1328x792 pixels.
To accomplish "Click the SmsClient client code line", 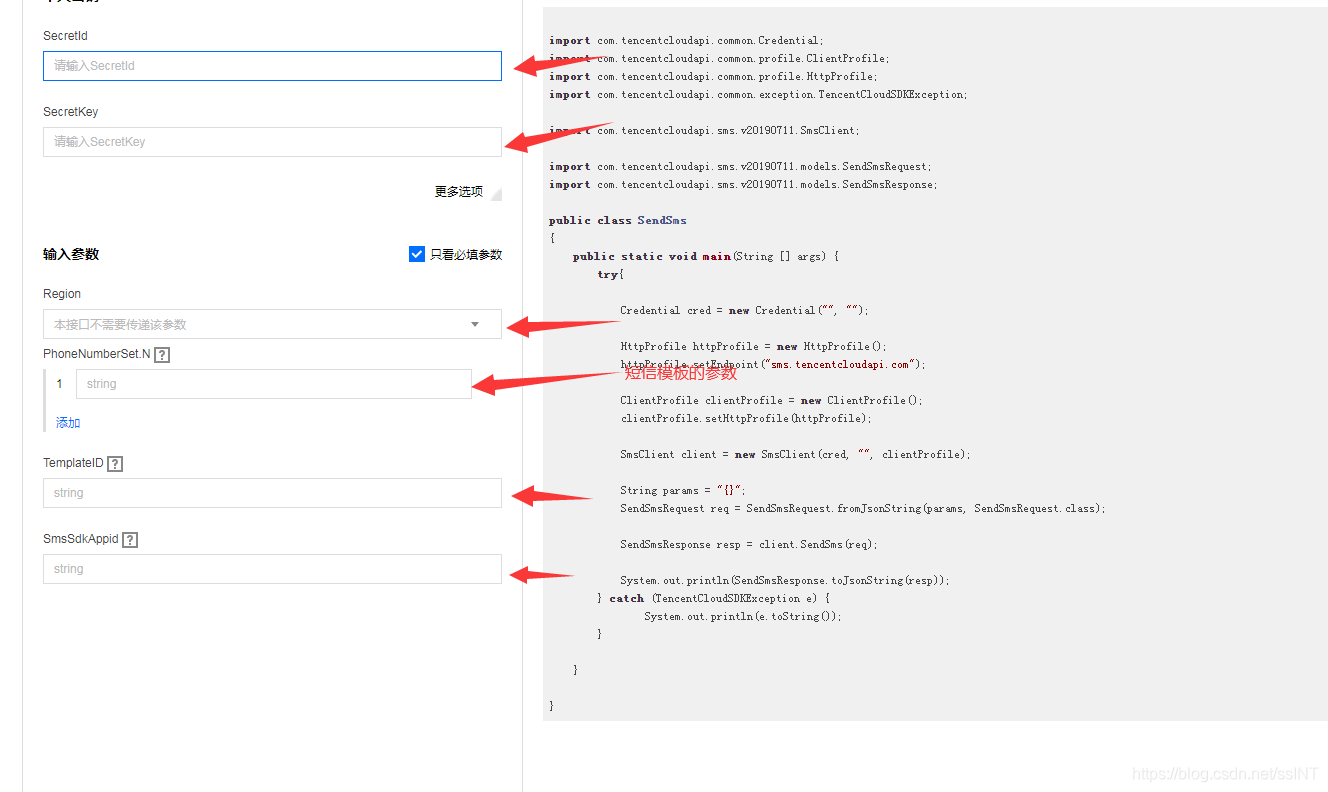I will click(795, 454).
